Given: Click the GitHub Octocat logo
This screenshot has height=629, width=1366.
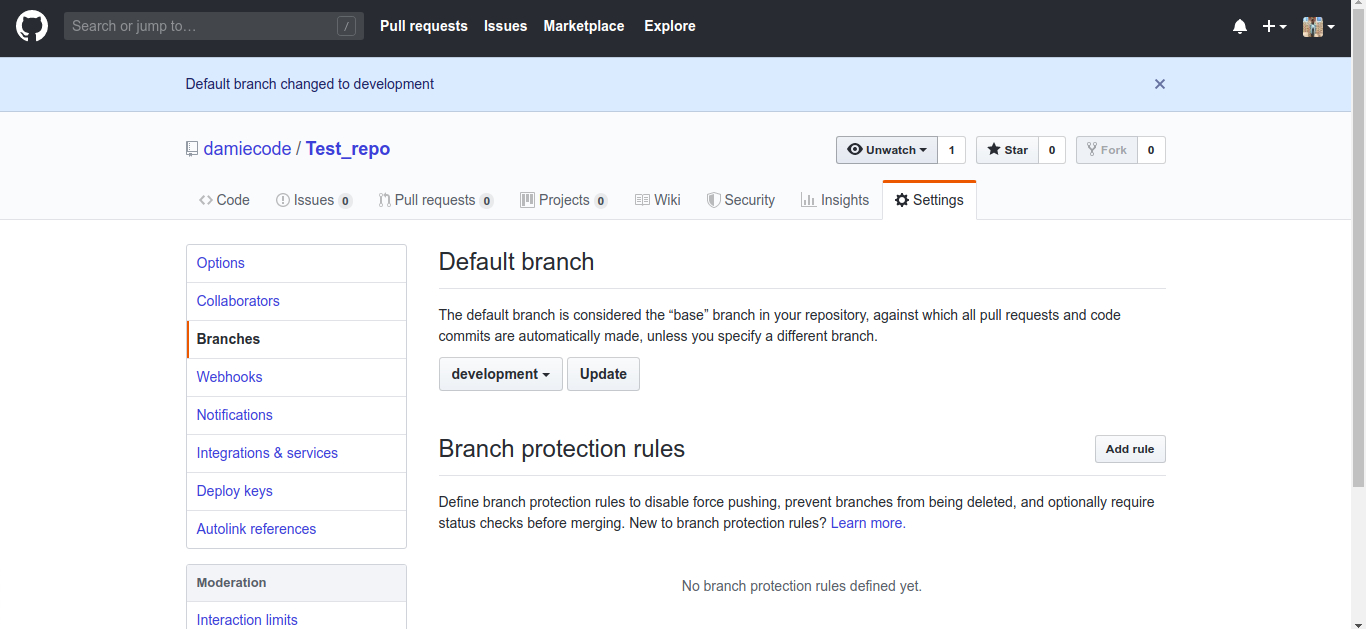Looking at the screenshot, I should click(32, 26).
